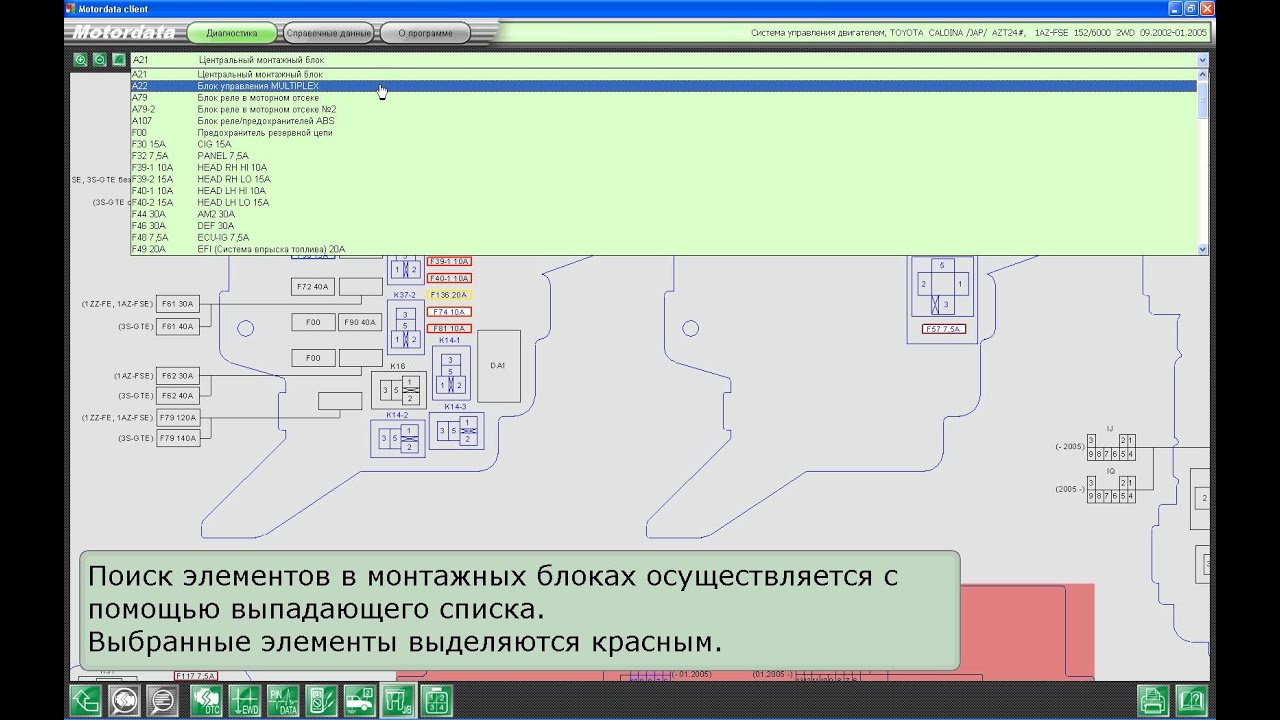Click the green fit-to-view icon beside zoom out
The height and width of the screenshot is (720, 1280).
(x=118, y=59)
